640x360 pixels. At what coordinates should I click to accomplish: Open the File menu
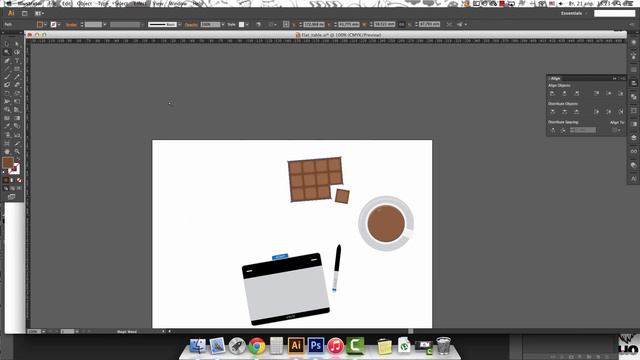point(52,3)
